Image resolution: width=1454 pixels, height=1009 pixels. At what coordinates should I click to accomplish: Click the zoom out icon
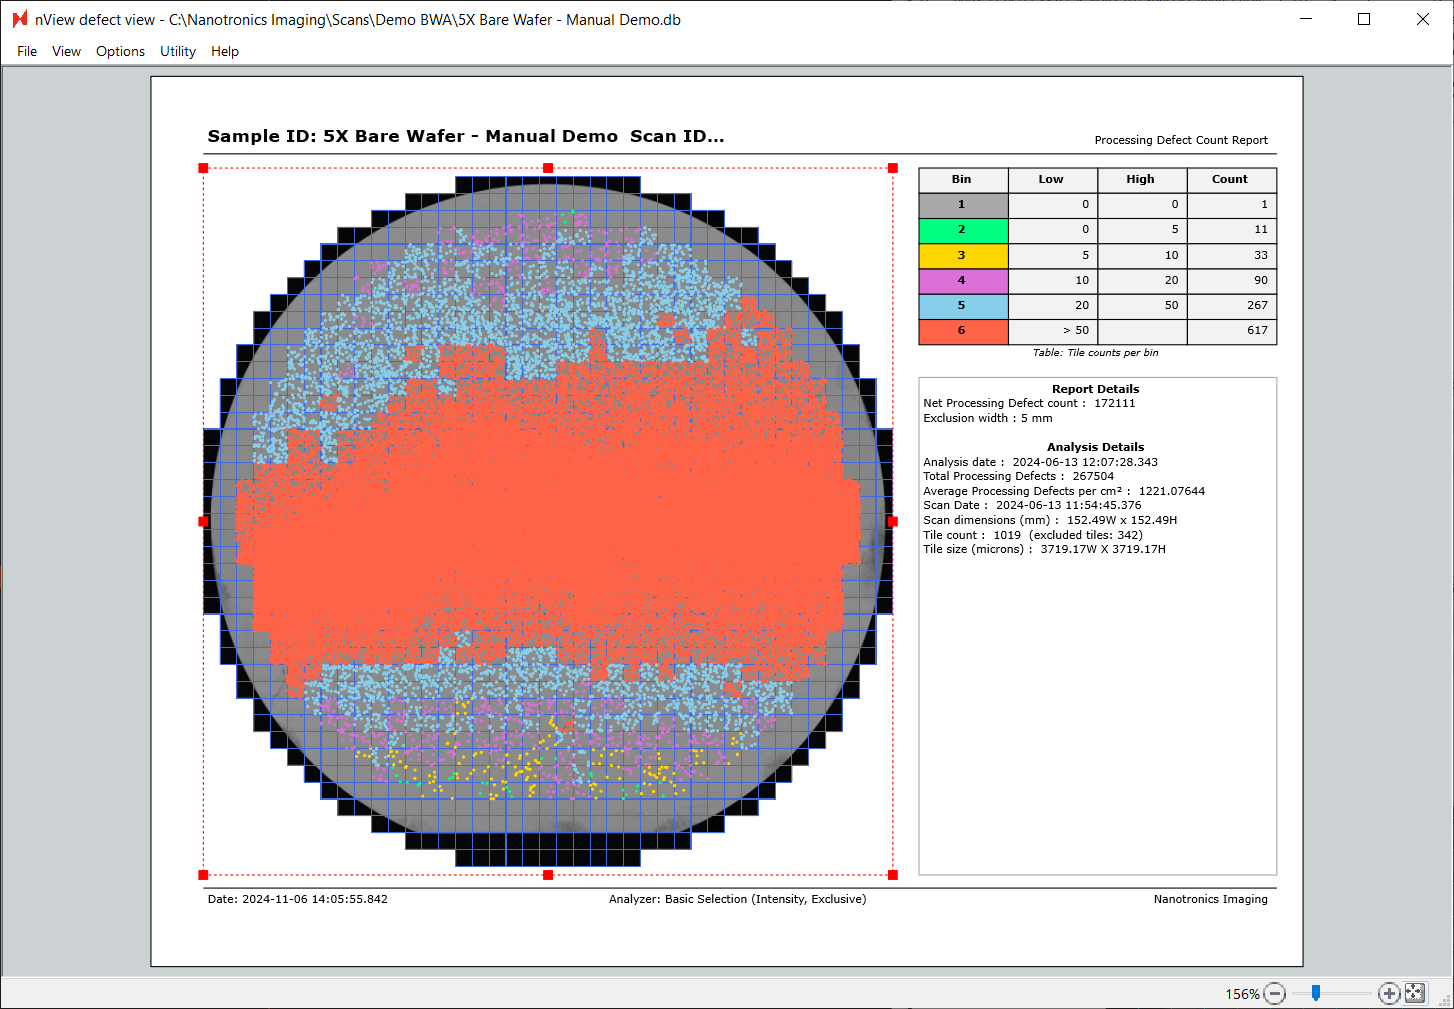1274,993
